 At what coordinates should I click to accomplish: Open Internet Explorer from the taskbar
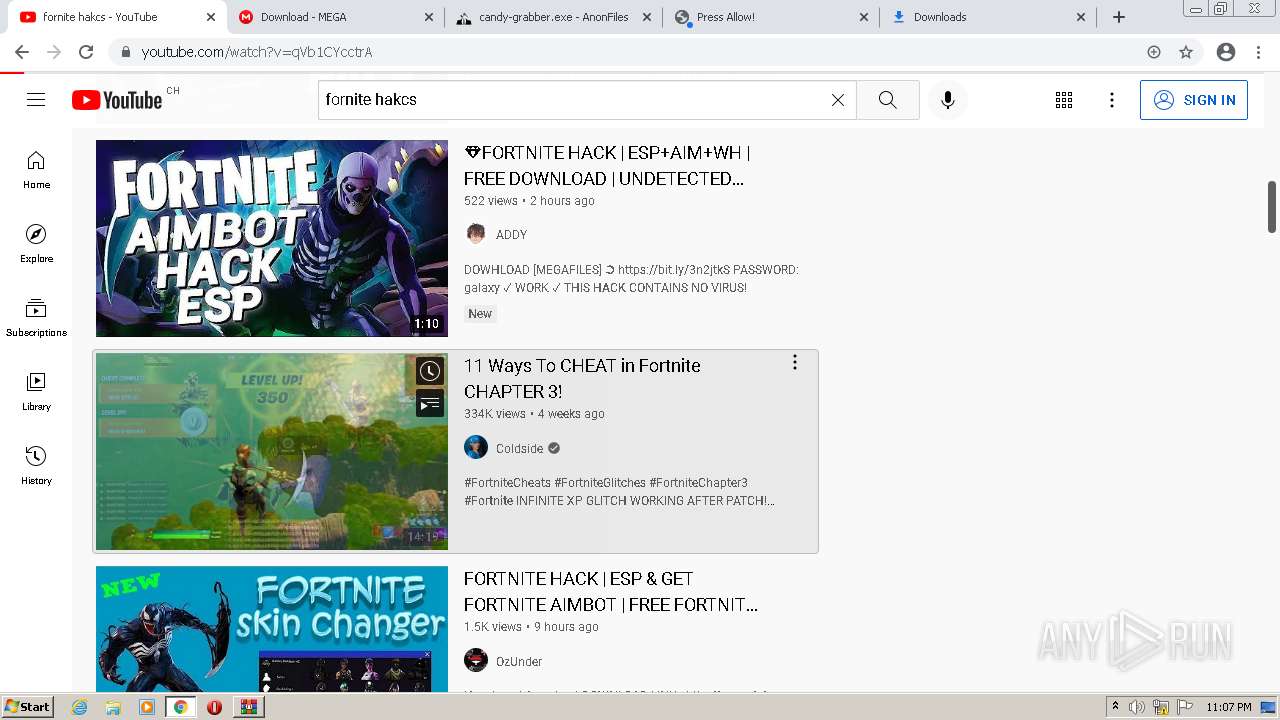[80, 707]
